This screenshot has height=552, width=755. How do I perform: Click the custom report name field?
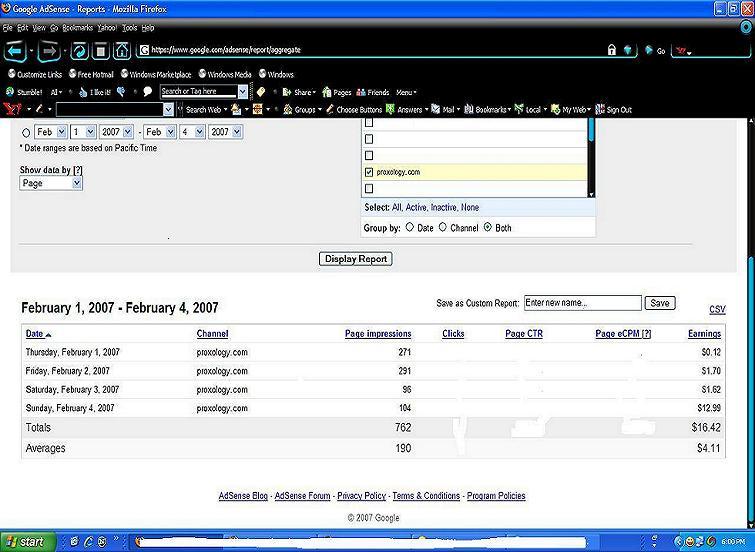click(x=582, y=303)
